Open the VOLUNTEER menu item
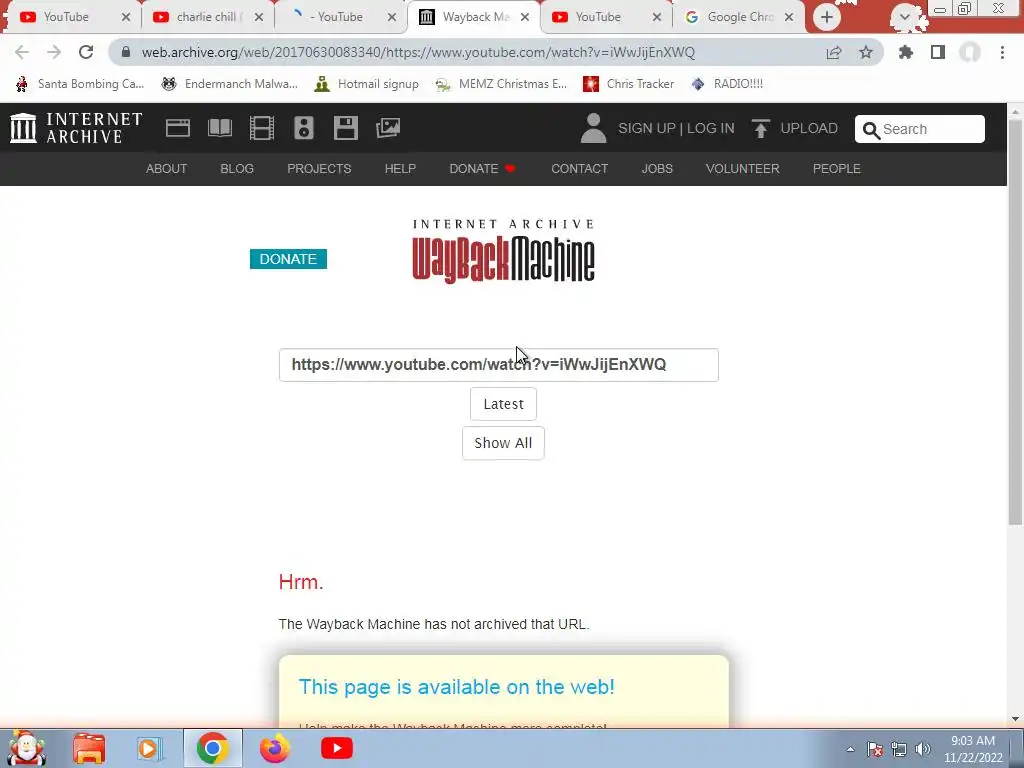 743,168
